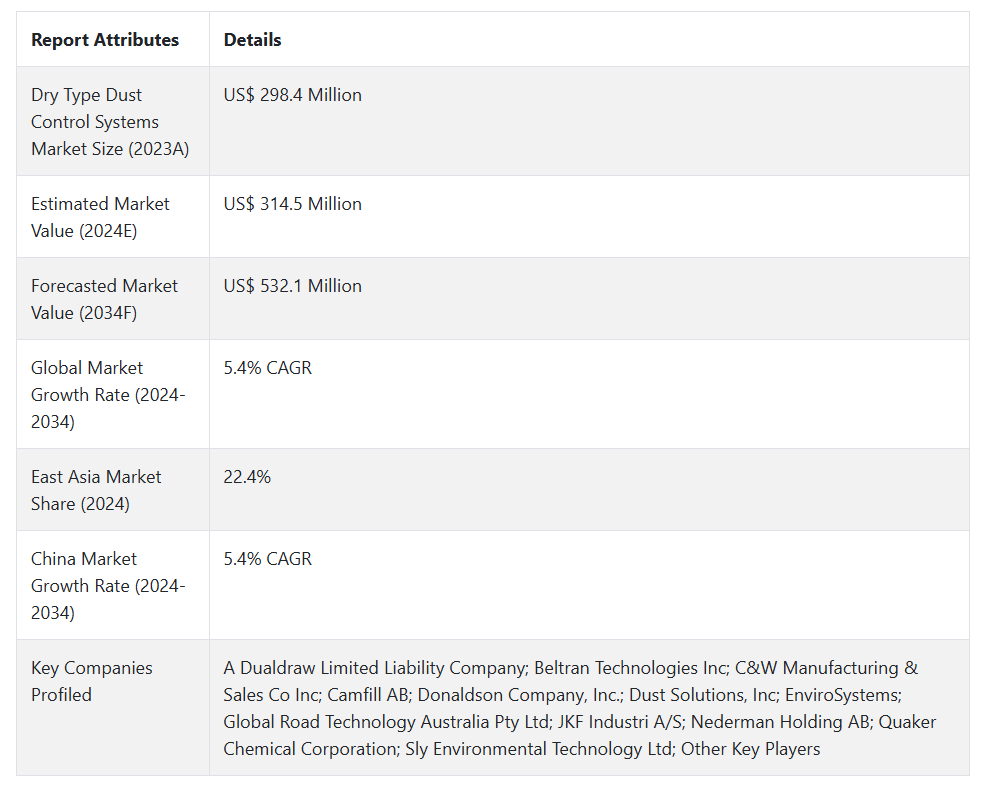Screen dimensions: 984x788
Task: Click the Global Market Growth Rate's 5.4% CAGR value
Action: (268, 368)
